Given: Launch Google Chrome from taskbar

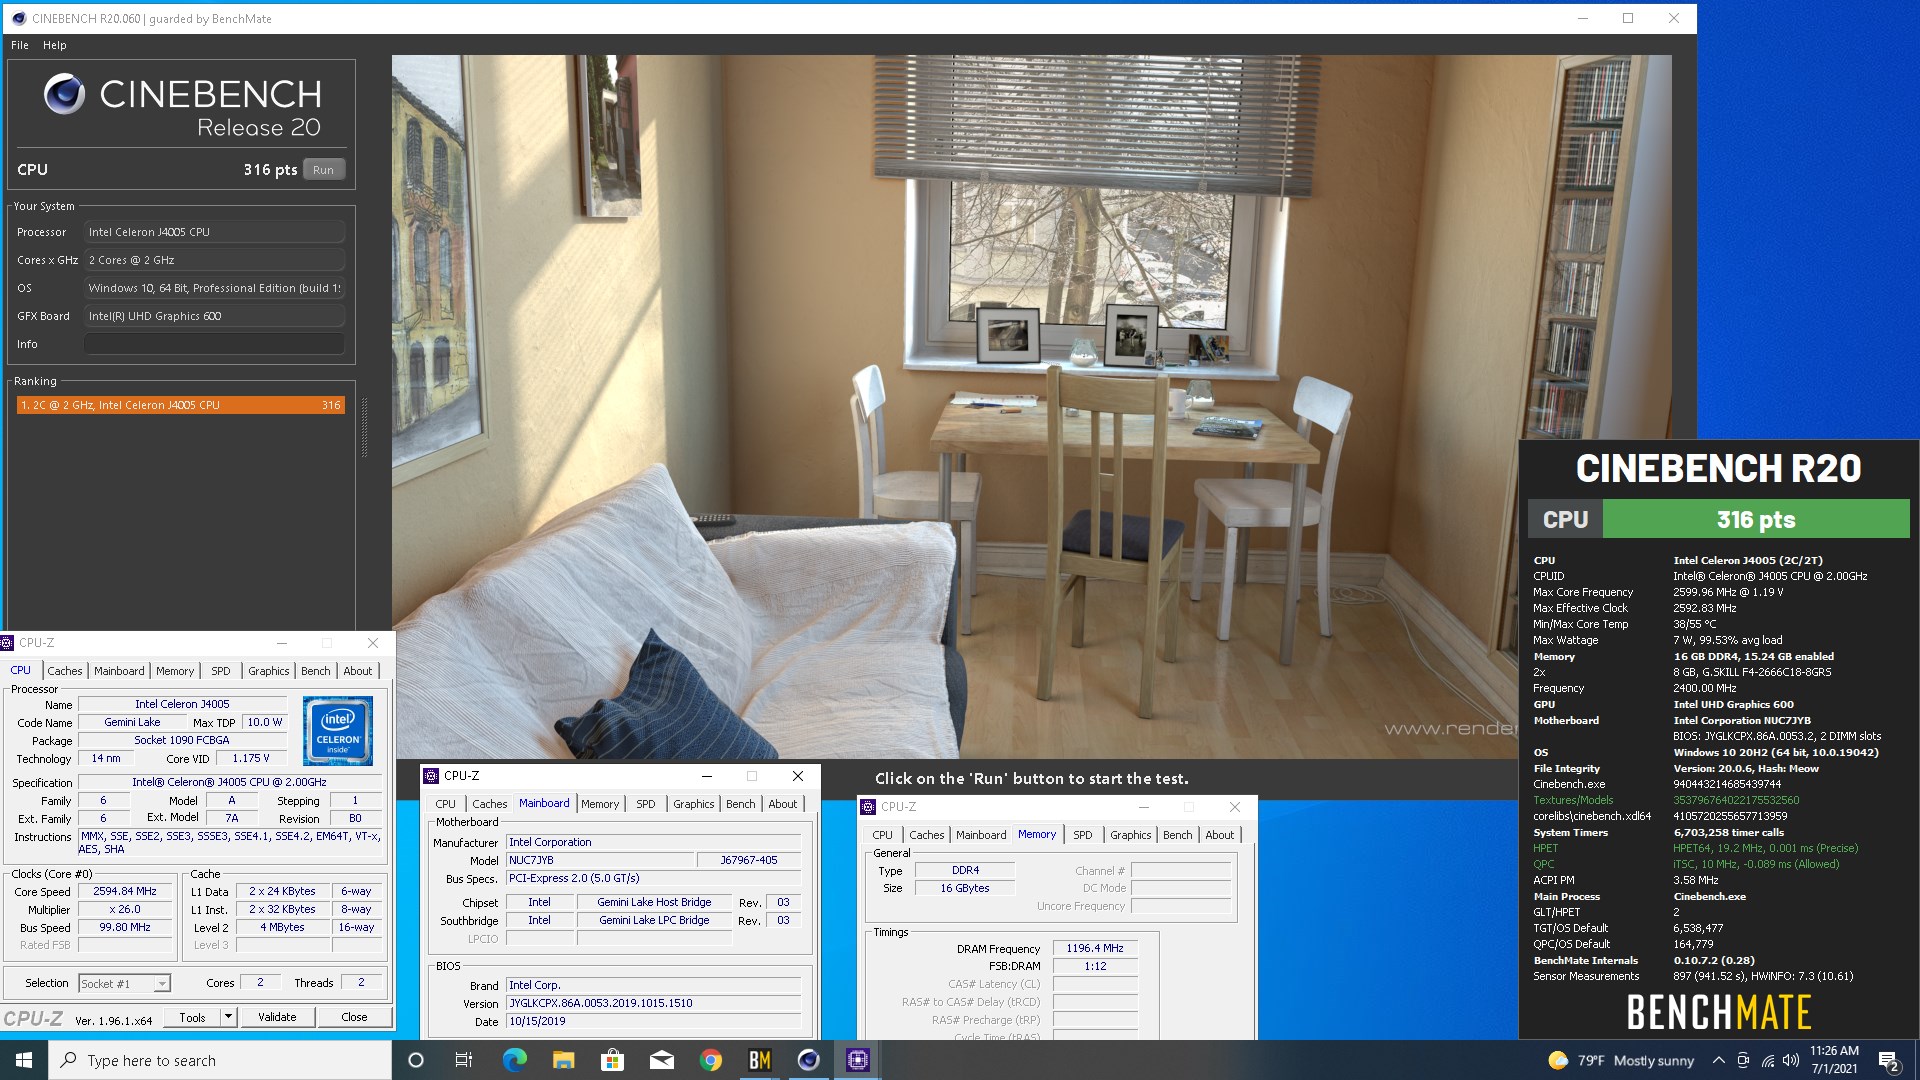Looking at the screenshot, I should tap(711, 1060).
